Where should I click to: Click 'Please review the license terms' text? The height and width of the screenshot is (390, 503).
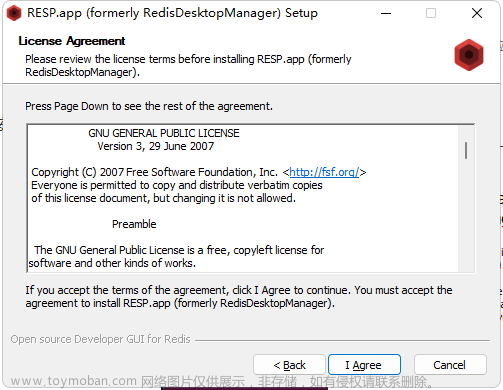[x=188, y=65]
